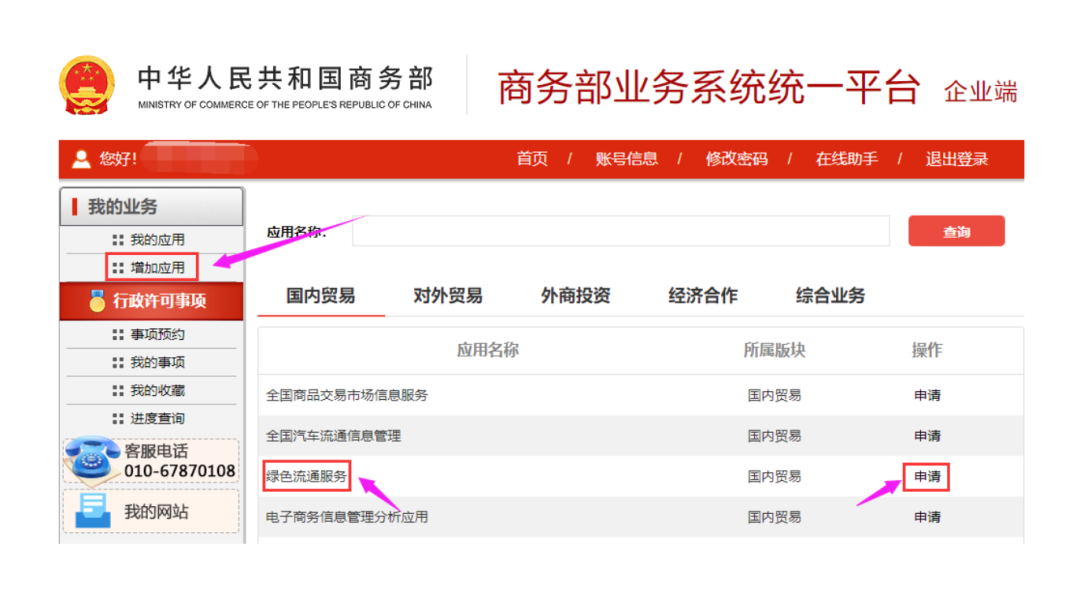Open 增加应用 in sidebar
This screenshot has width=1080, height=595.
(x=158, y=267)
